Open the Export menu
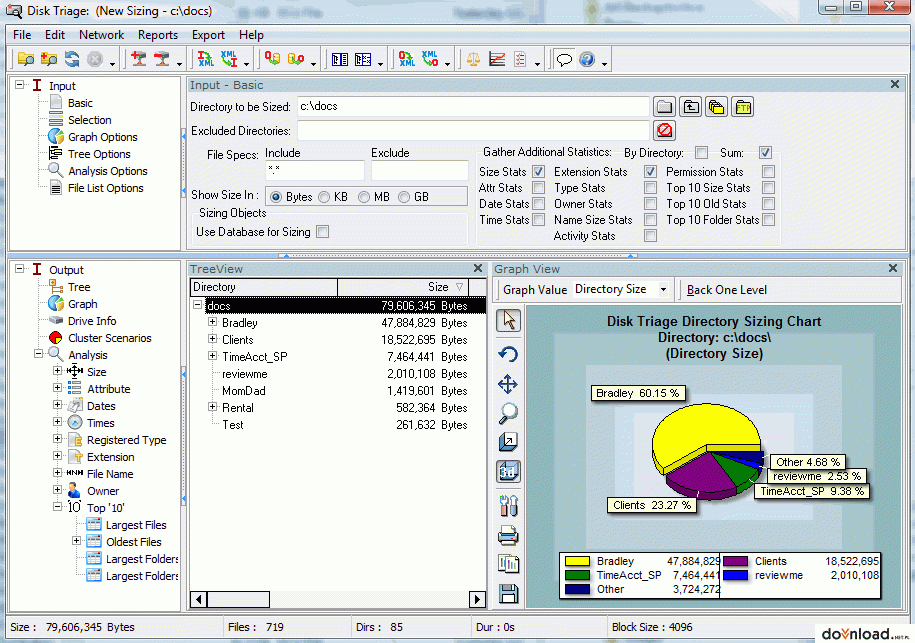915x643 pixels. (208, 35)
